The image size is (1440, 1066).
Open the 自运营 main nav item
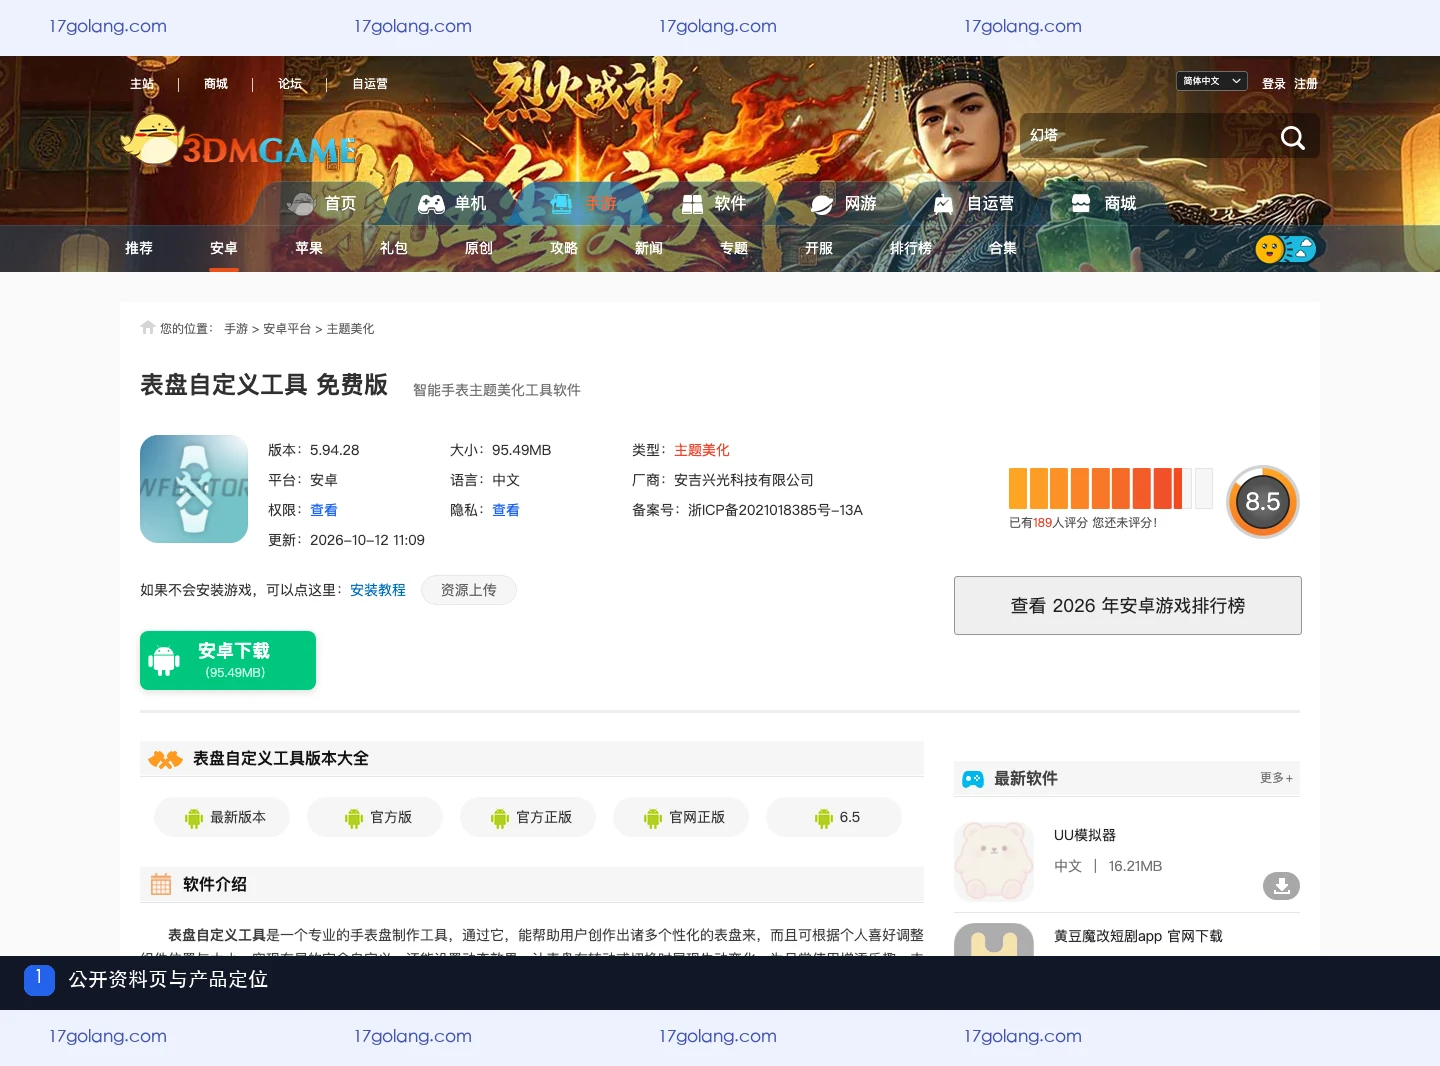(973, 204)
